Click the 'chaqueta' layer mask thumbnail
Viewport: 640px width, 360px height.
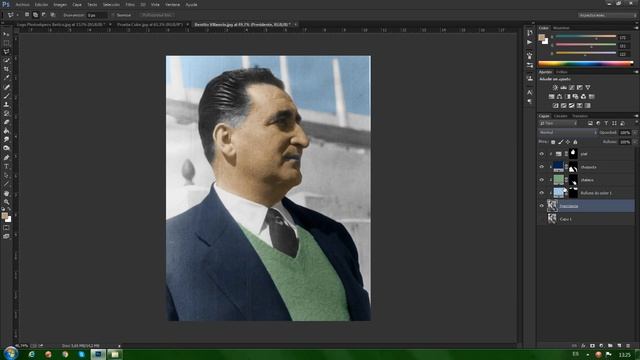(573, 167)
